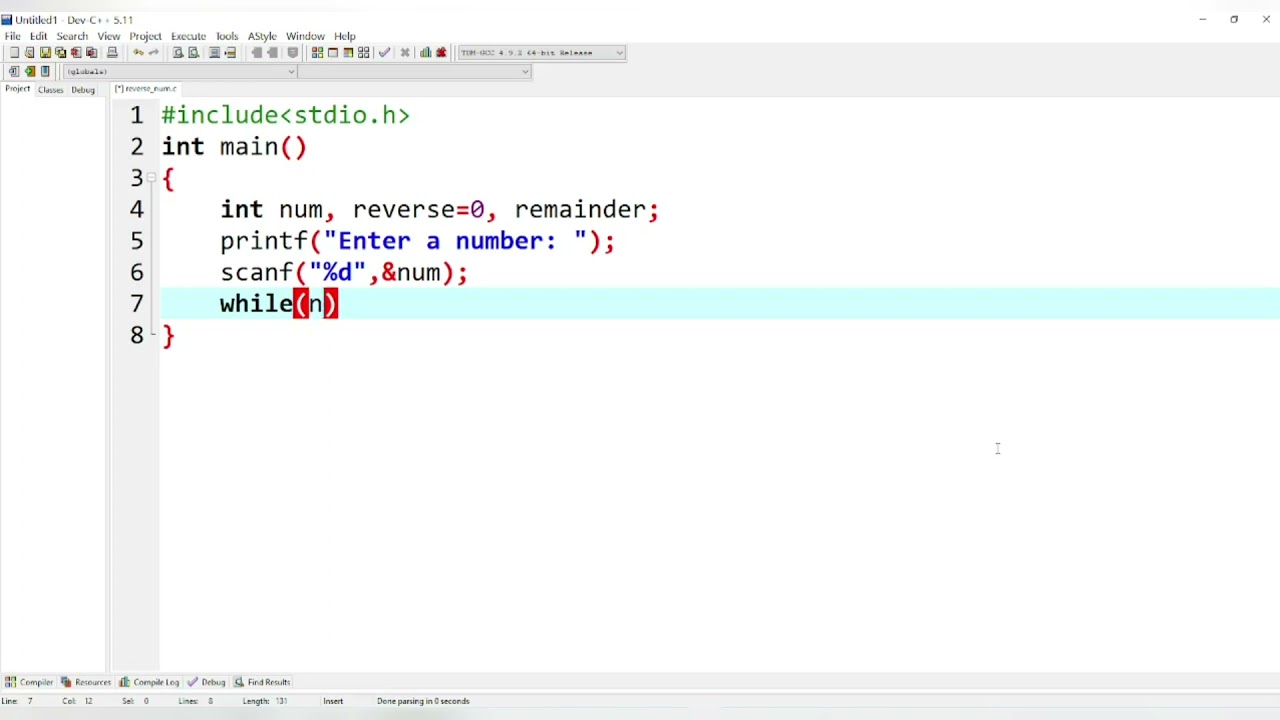Open the File menu
Image resolution: width=1280 pixels, height=720 pixels.
point(13,36)
